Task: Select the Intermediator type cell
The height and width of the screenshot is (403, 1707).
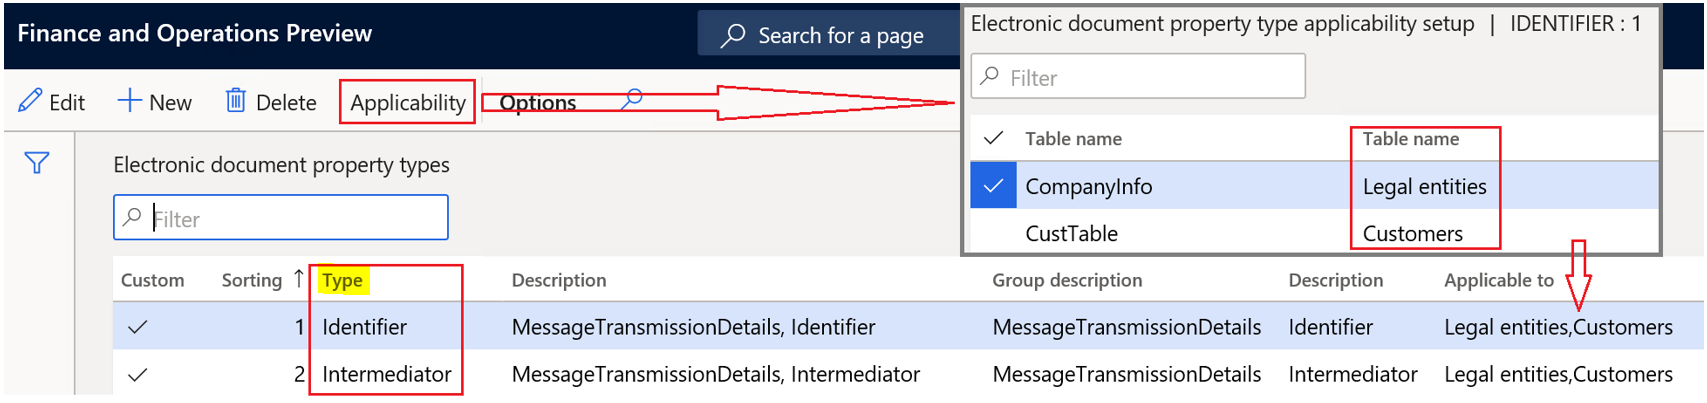Action: pos(386,374)
